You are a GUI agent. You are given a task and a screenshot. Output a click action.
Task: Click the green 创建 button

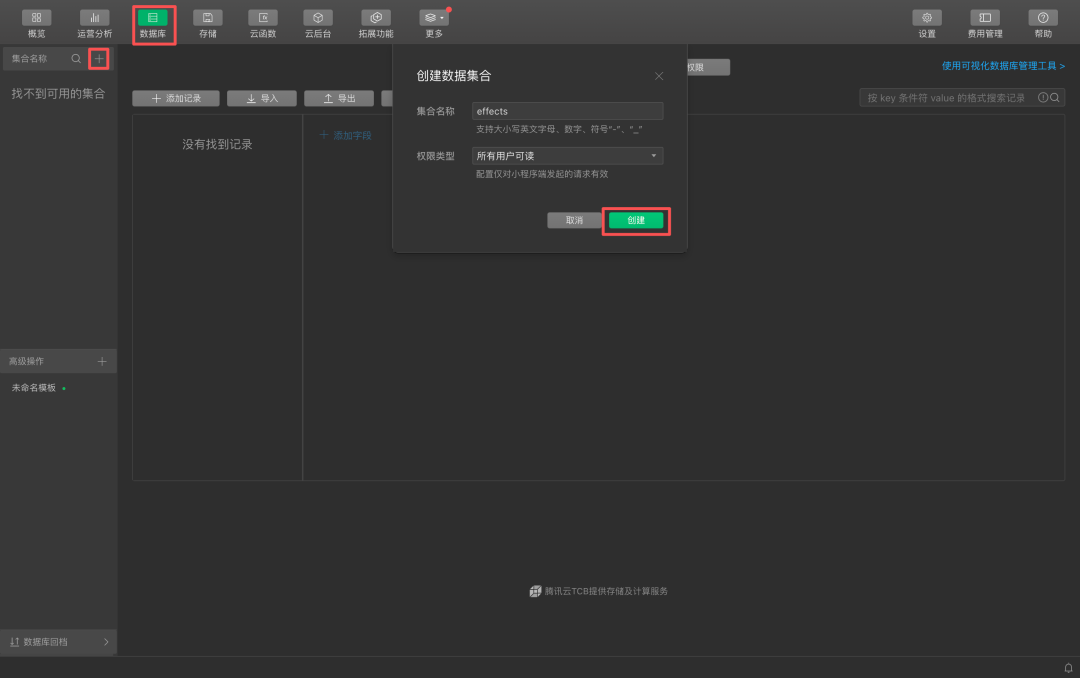[636, 220]
